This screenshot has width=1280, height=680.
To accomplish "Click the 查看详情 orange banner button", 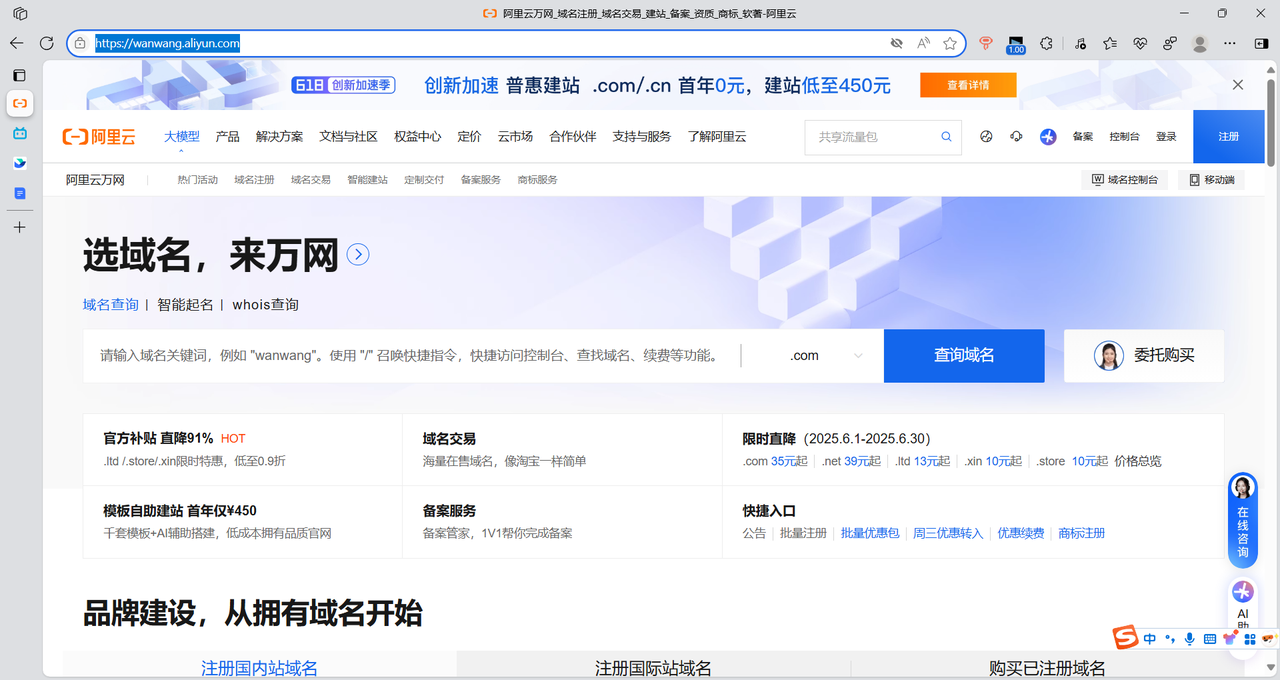I will pyautogui.click(x=968, y=85).
